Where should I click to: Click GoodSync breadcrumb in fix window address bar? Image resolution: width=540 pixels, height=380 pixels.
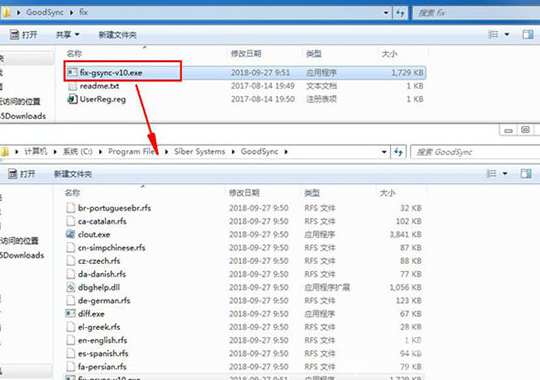(45, 12)
